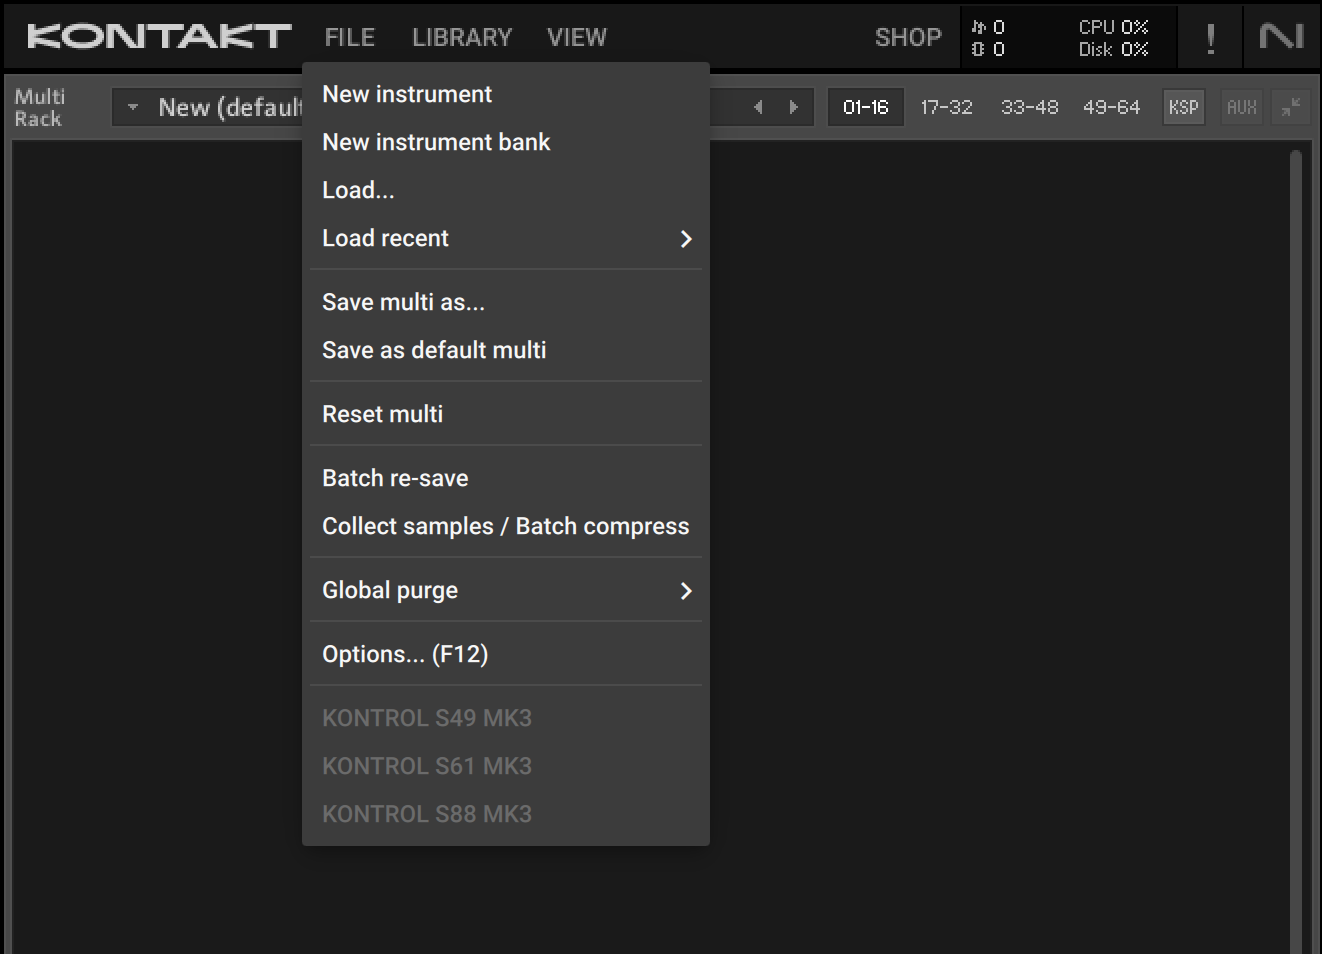Toggle the AUX channels display

tap(1241, 107)
